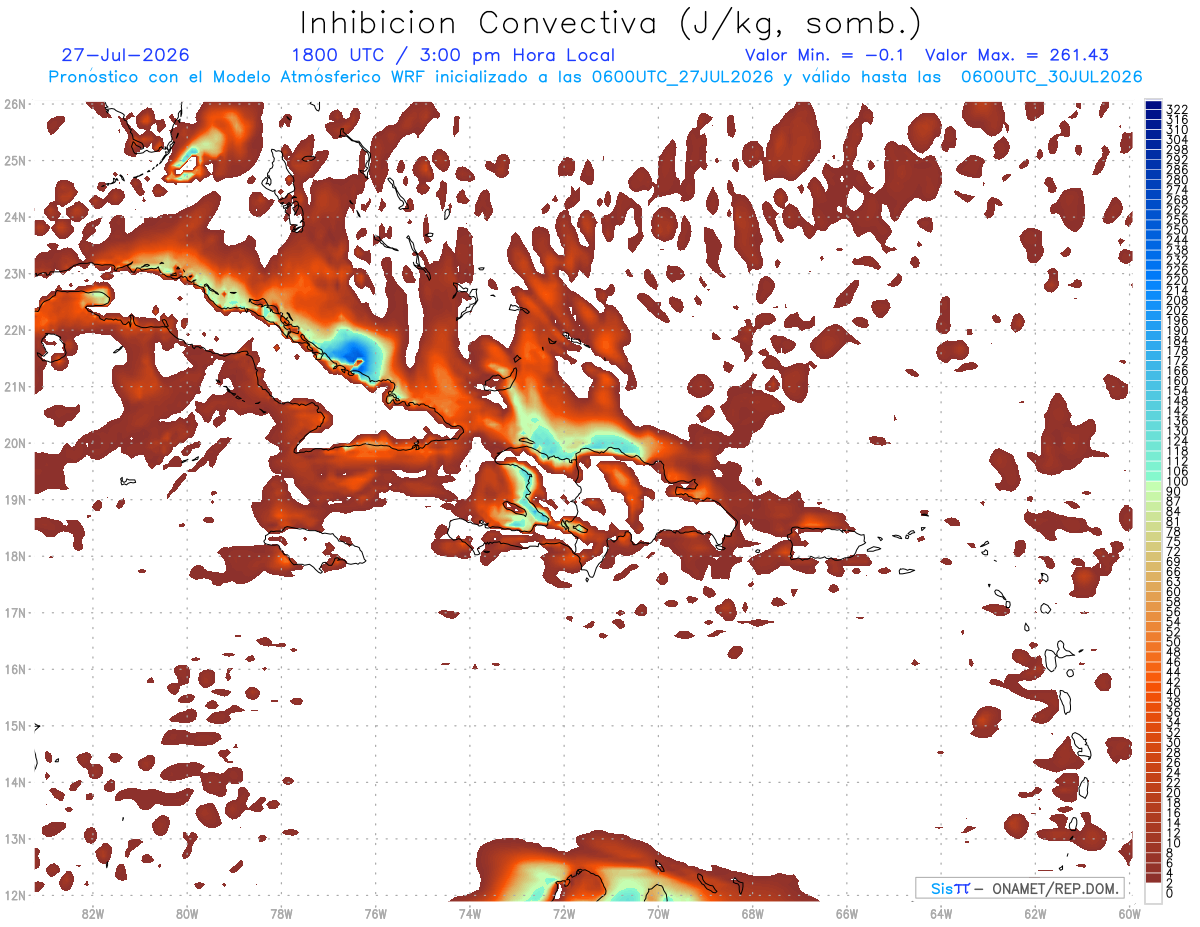This screenshot has width=1200, height=927.
Task: Click the longitude label '74W'
Action: click(x=469, y=913)
